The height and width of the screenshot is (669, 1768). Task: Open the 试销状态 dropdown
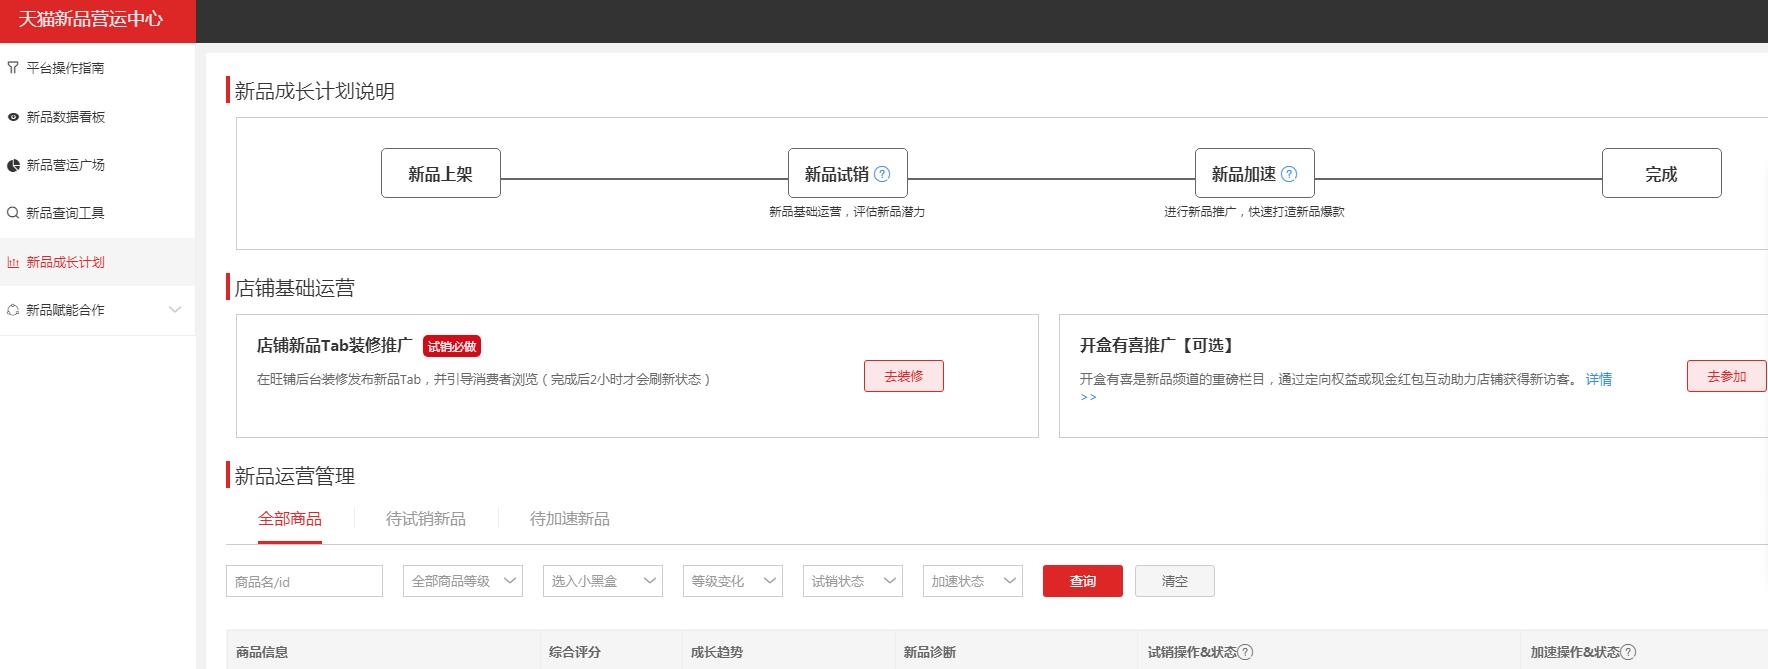pos(852,581)
